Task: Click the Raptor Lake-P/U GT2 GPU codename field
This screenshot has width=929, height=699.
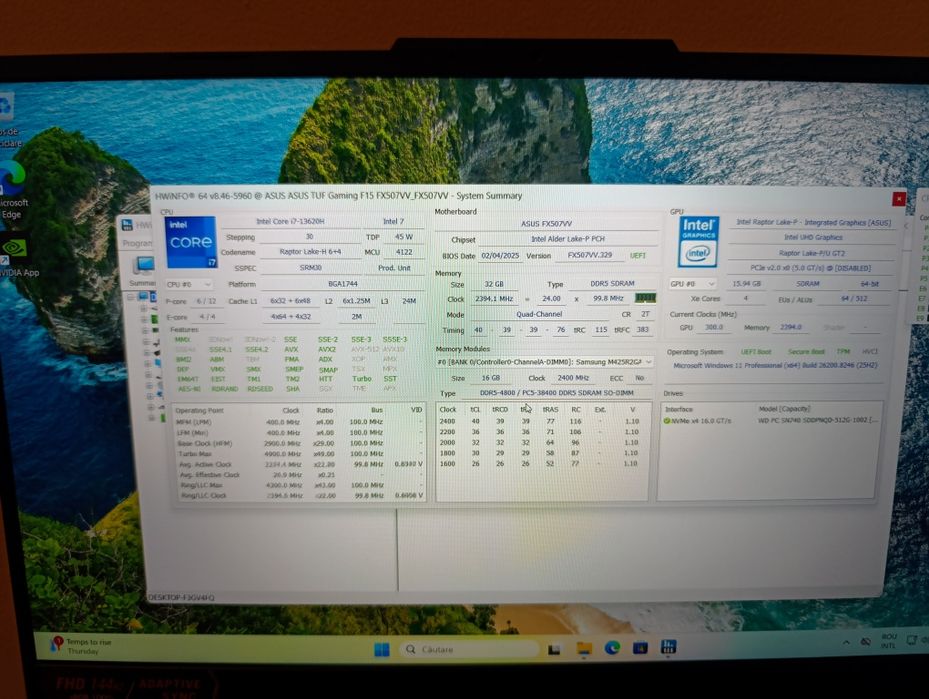Action: (x=812, y=252)
